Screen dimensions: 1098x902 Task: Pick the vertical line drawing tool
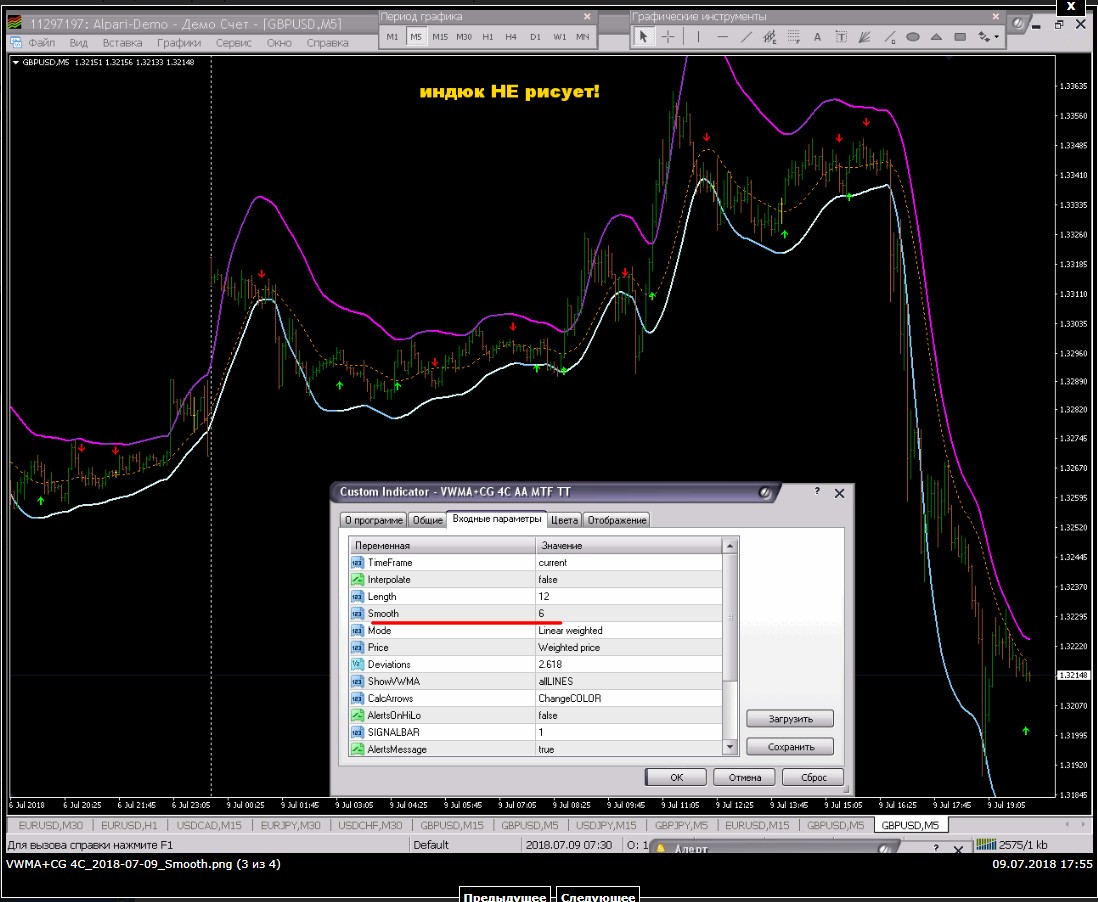[x=697, y=37]
